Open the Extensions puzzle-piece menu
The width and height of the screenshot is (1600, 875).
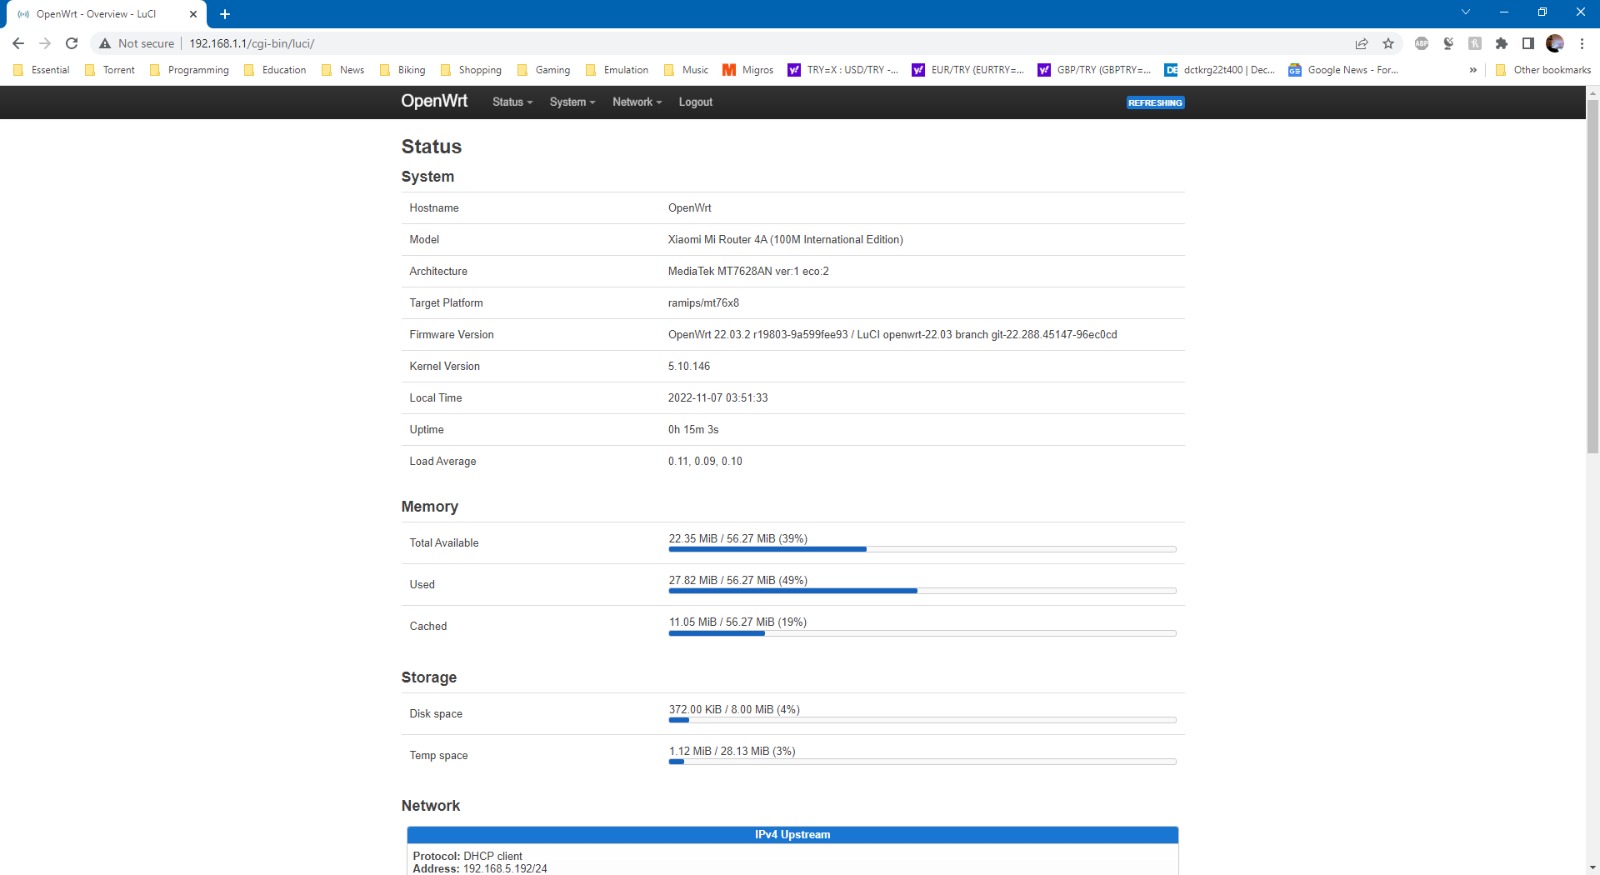(1501, 43)
